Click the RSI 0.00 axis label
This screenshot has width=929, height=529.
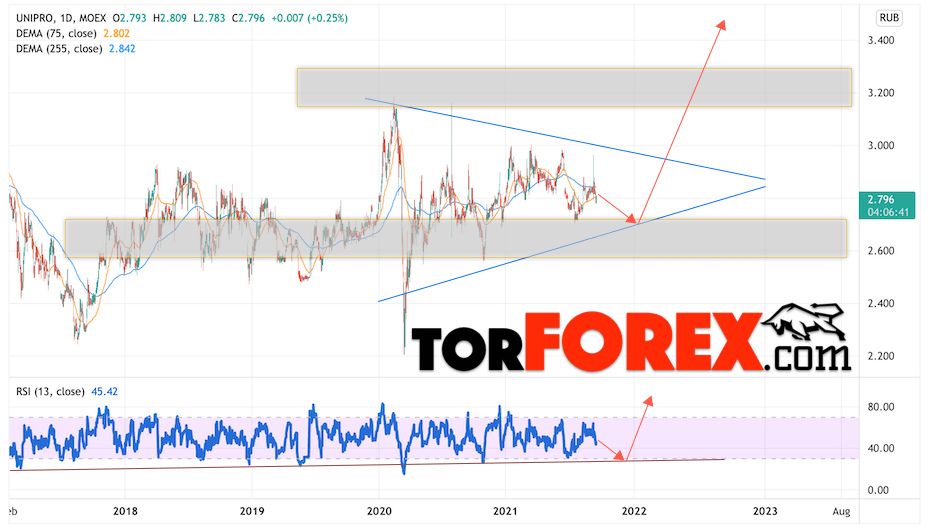coord(877,490)
